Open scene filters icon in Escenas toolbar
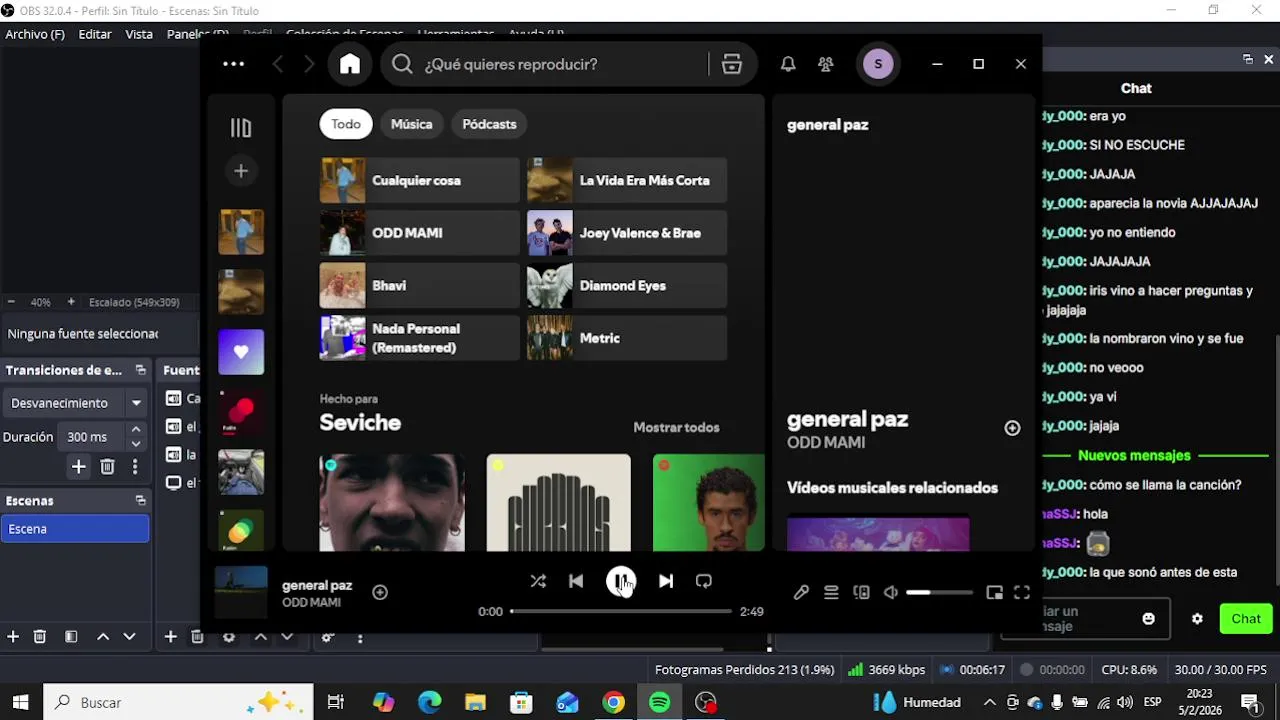Screen dimensions: 1280x720 [71, 636]
